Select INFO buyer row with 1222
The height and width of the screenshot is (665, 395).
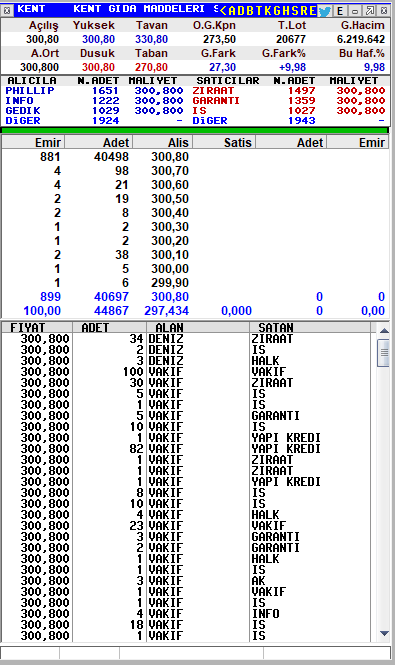94,101
